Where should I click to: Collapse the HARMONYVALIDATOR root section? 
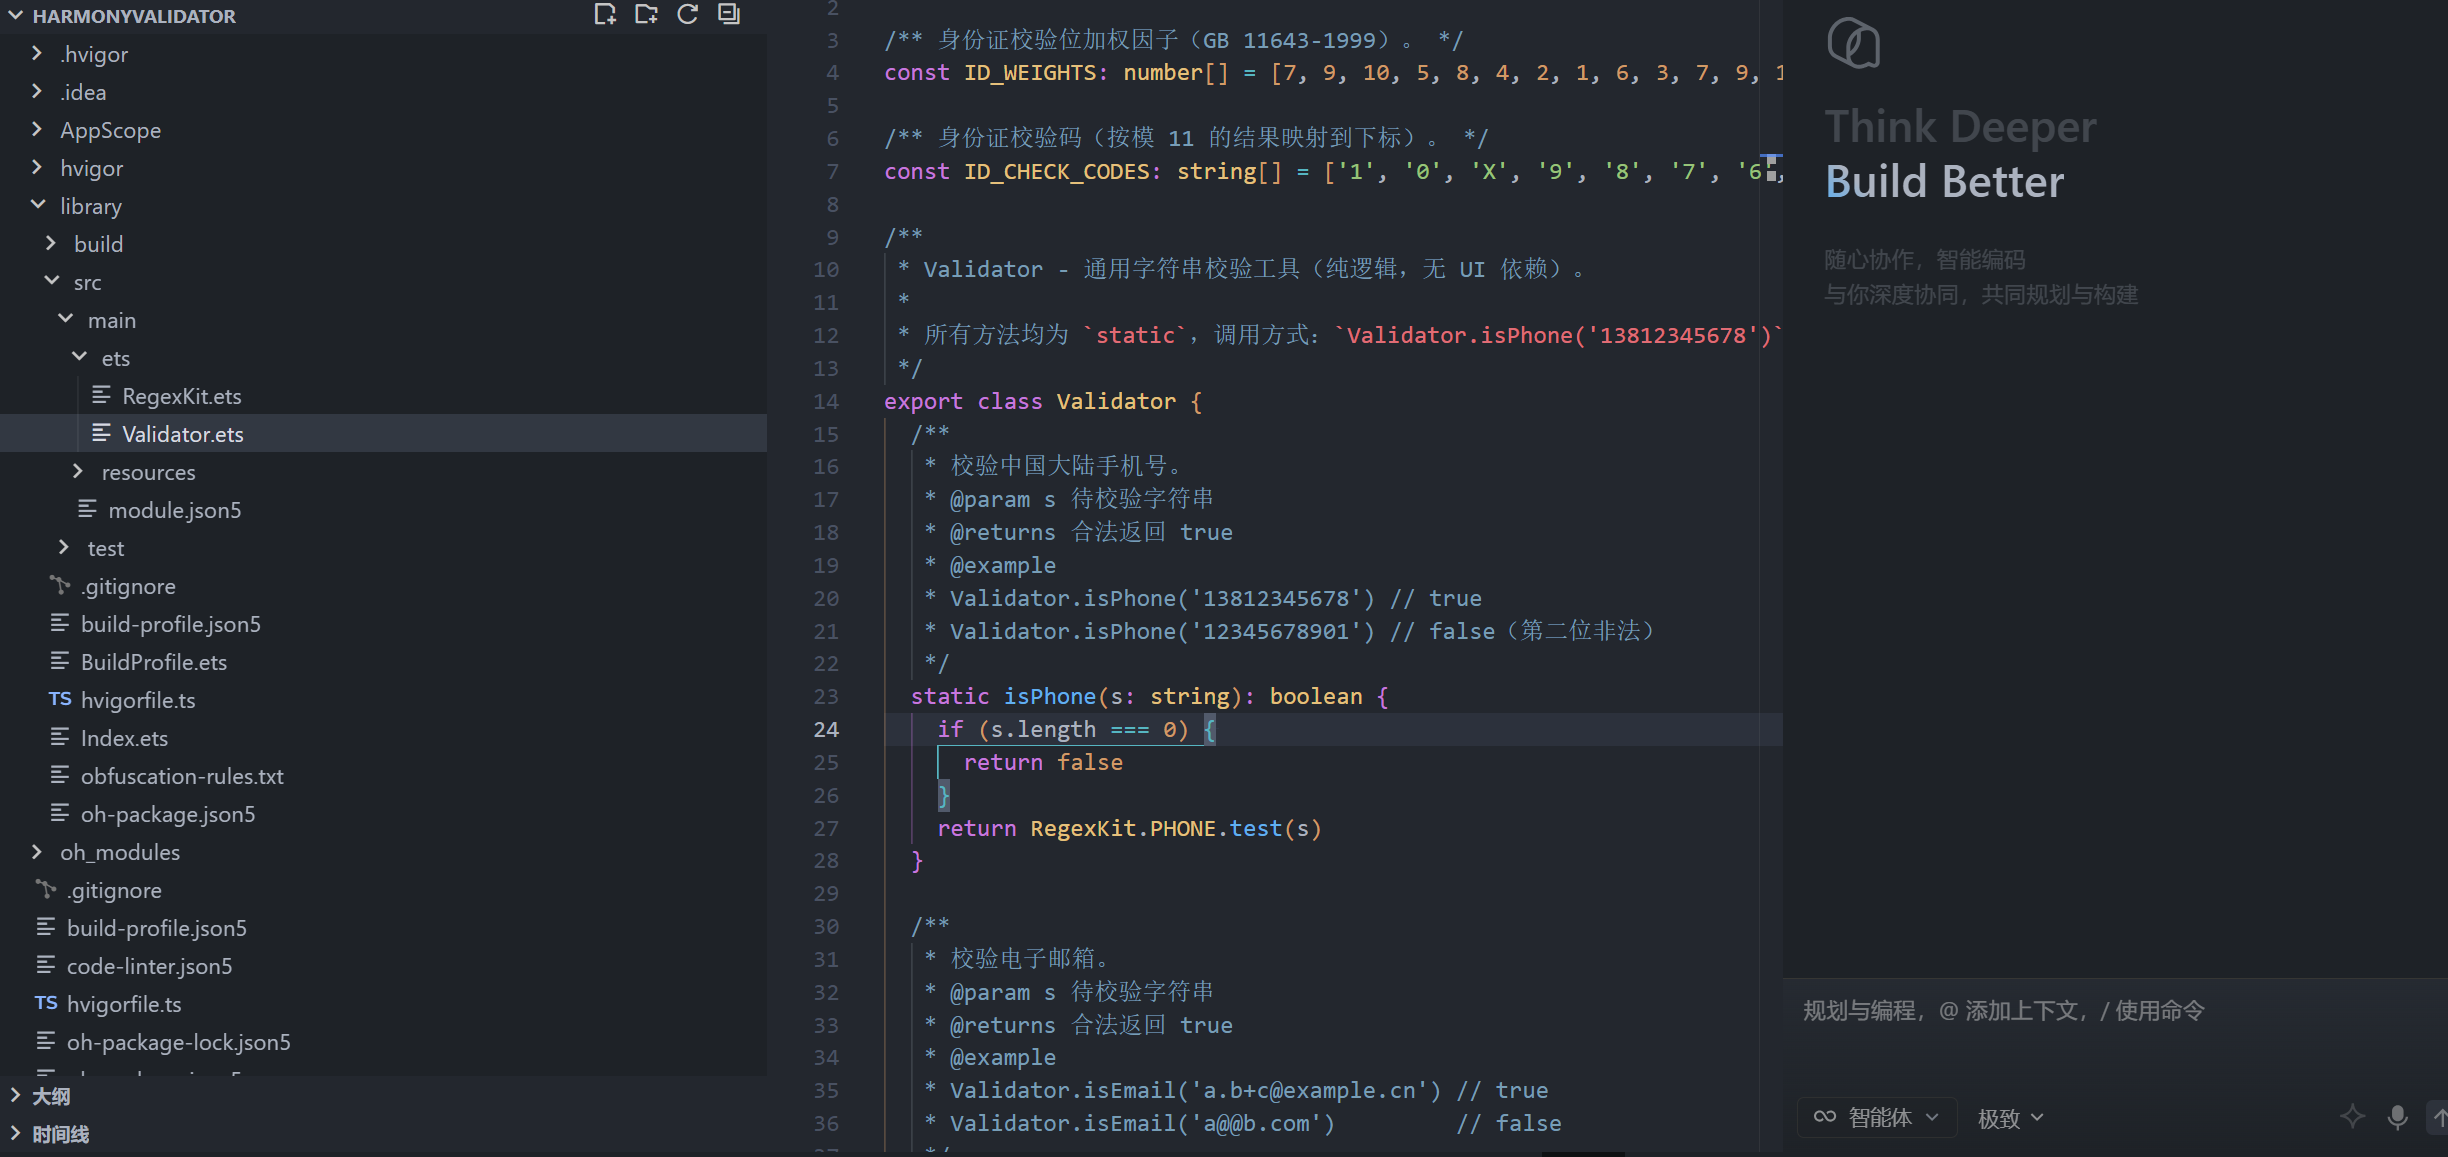(134, 16)
